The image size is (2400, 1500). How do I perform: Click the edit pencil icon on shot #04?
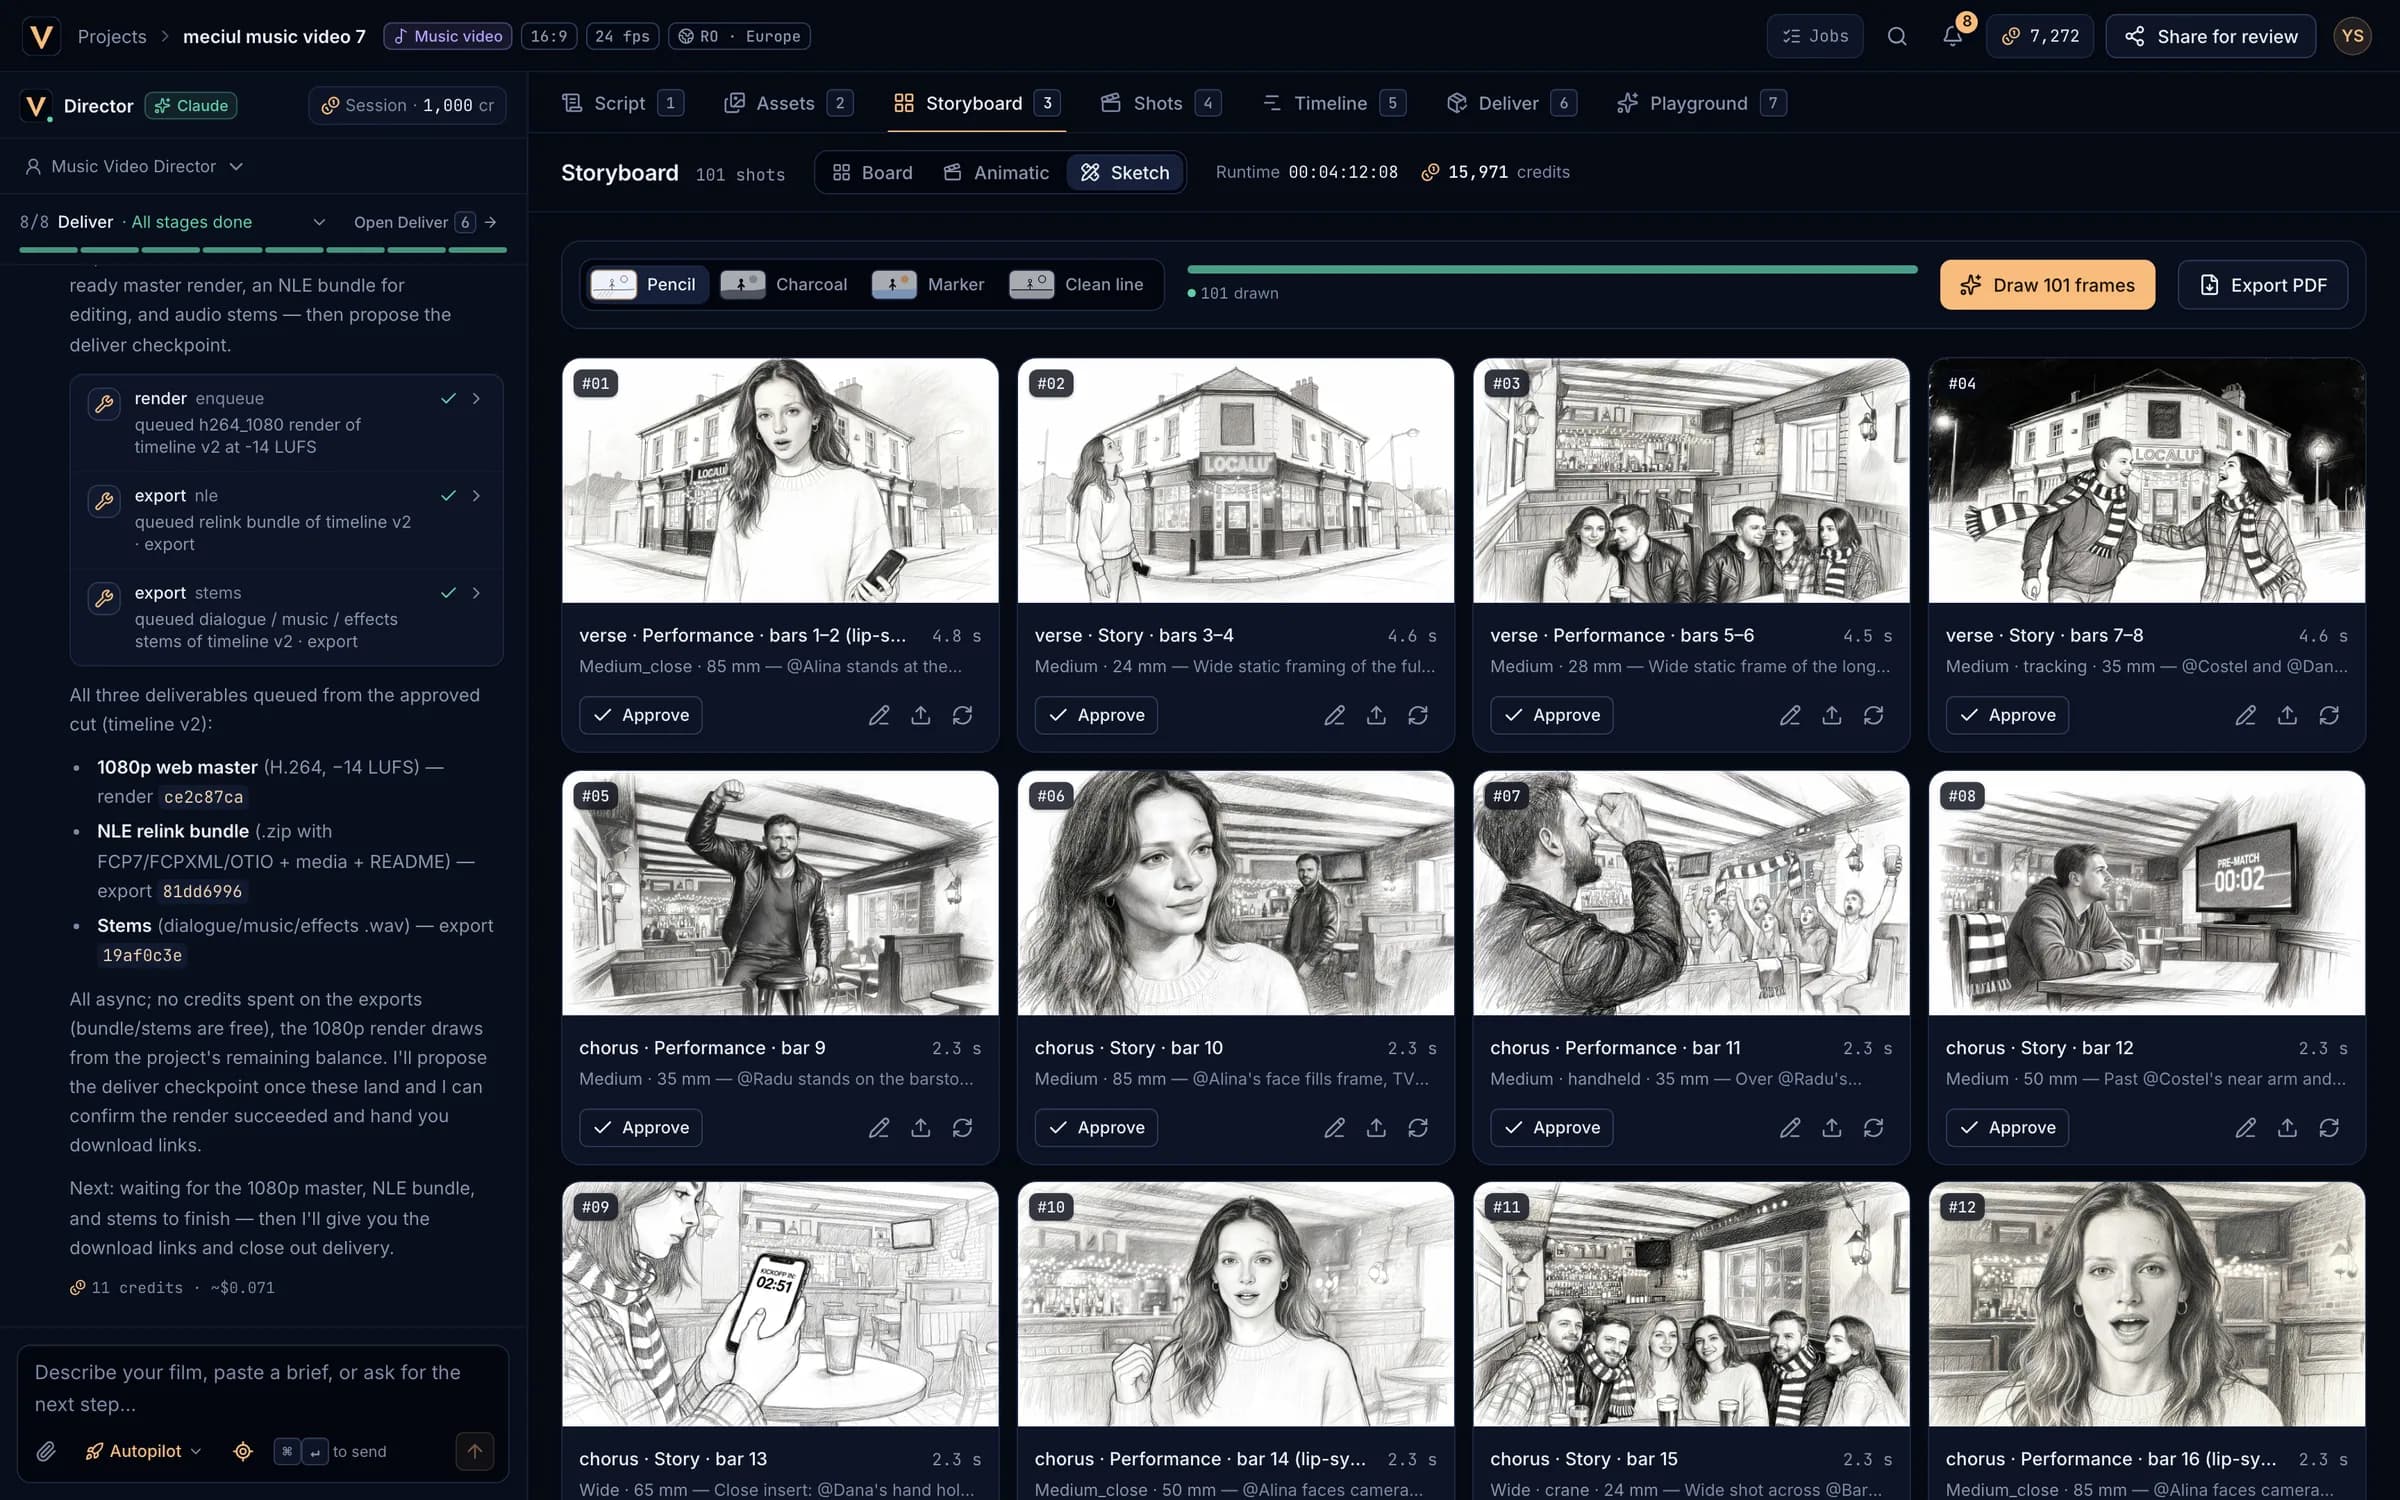click(x=2245, y=715)
